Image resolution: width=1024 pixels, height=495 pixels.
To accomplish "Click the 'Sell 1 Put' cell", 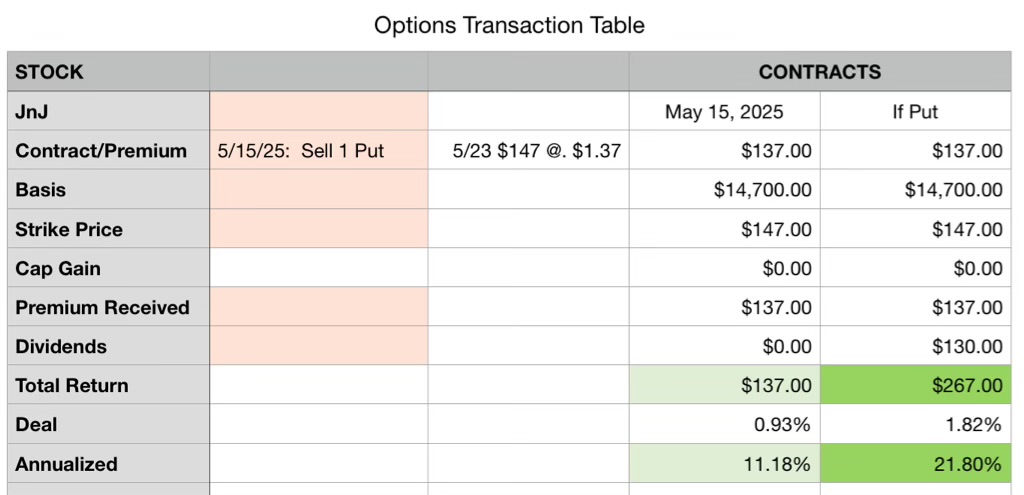I will pyautogui.click(x=319, y=150).
